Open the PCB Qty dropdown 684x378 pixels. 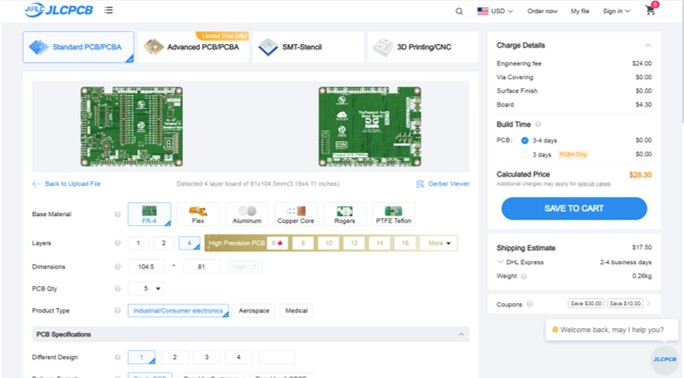tap(146, 289)
